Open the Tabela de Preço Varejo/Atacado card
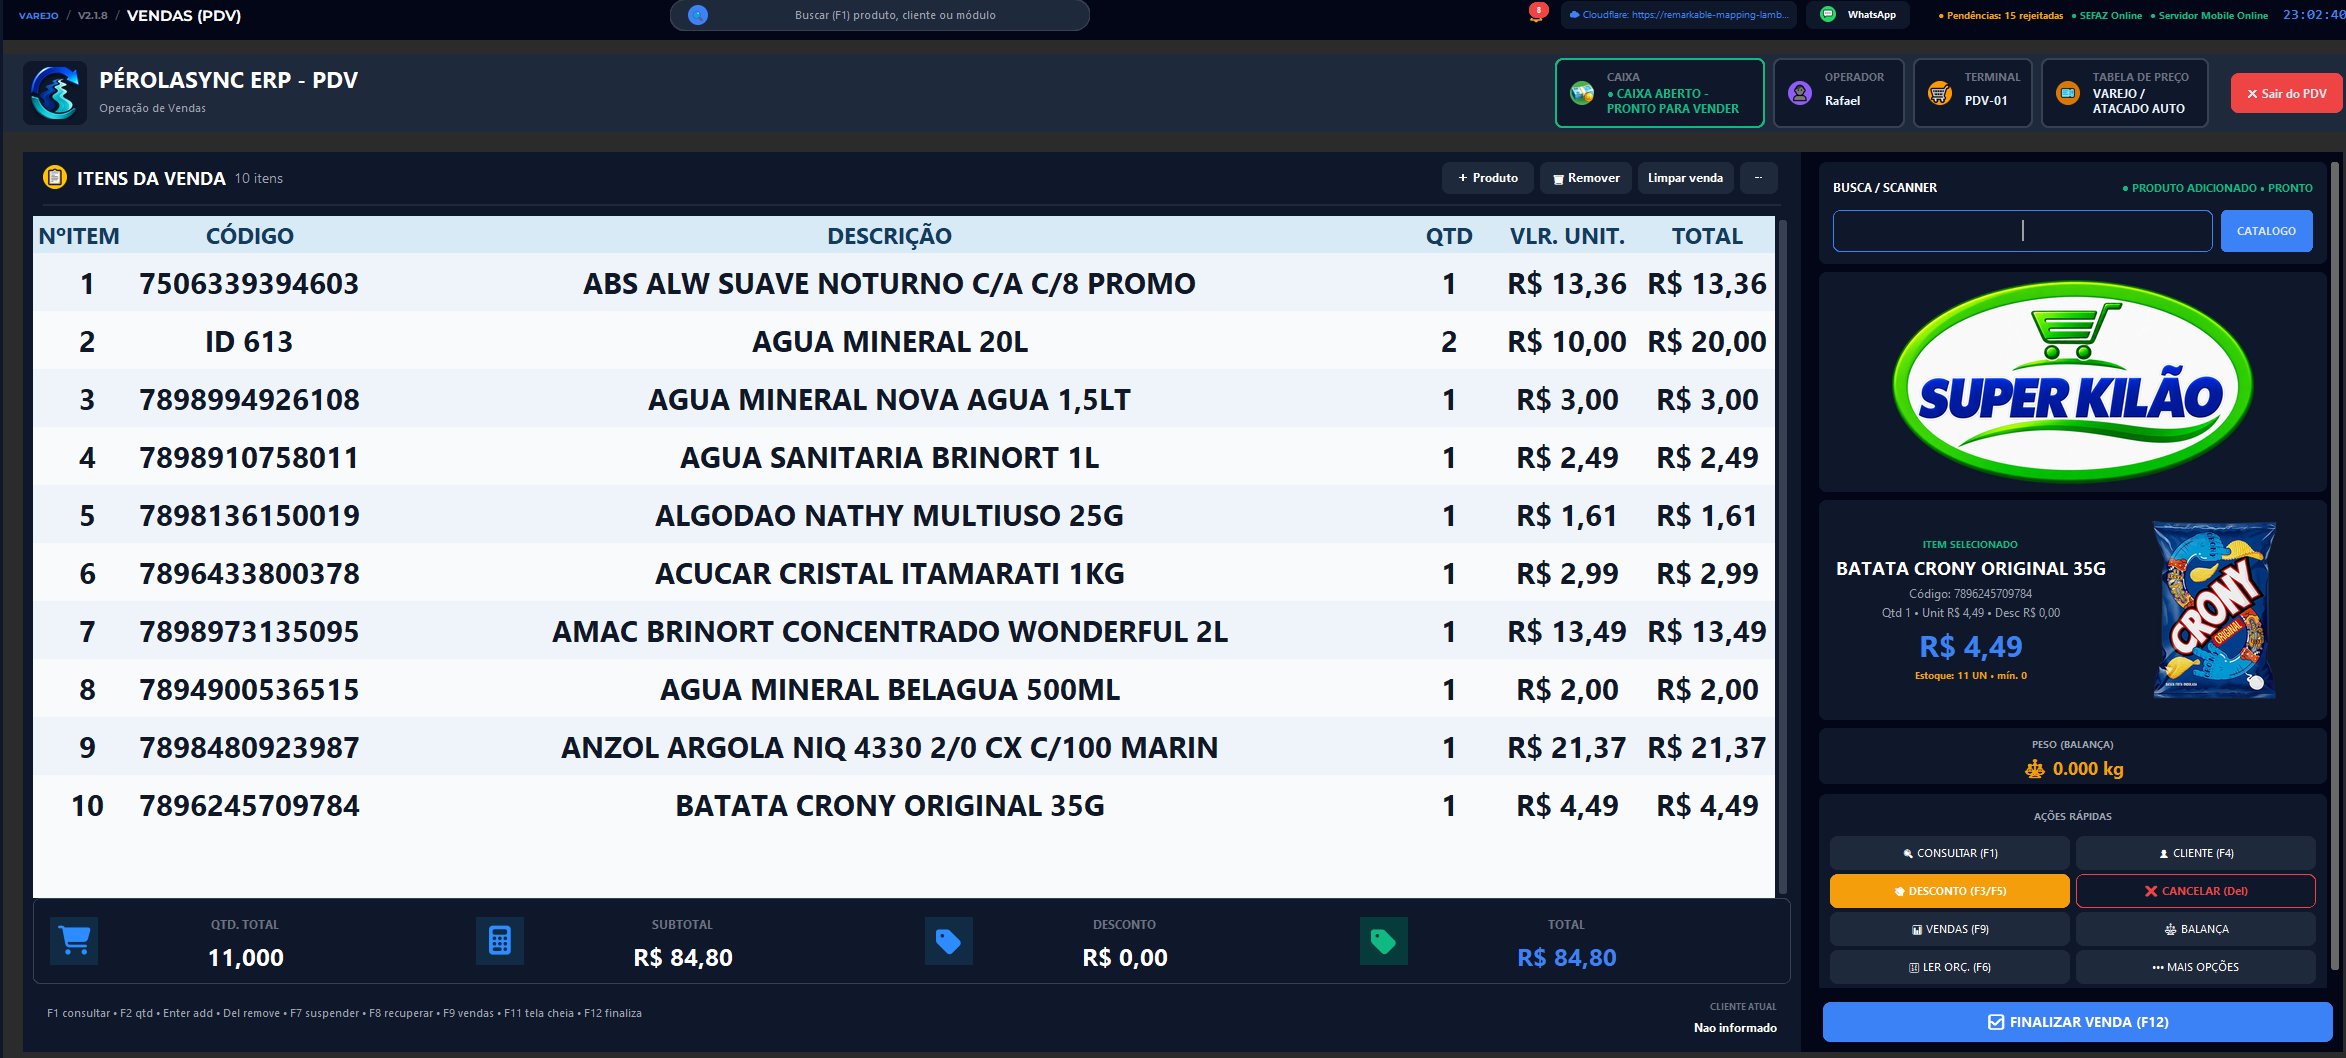This screenshot has height=1058, width=2346. [2124, 93]
